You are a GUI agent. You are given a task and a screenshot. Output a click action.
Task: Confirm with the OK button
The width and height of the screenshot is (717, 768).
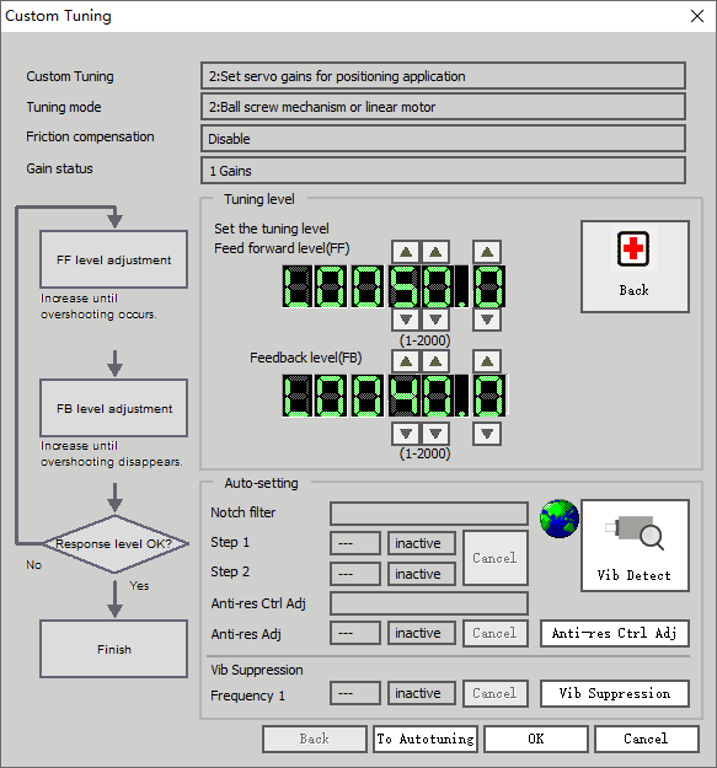(536, 739)
